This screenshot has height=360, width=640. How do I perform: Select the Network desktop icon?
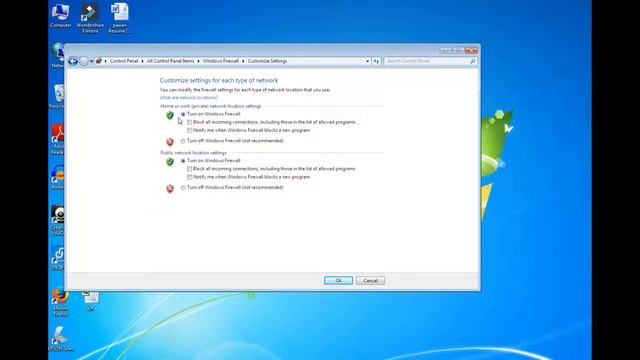(58, 55)
